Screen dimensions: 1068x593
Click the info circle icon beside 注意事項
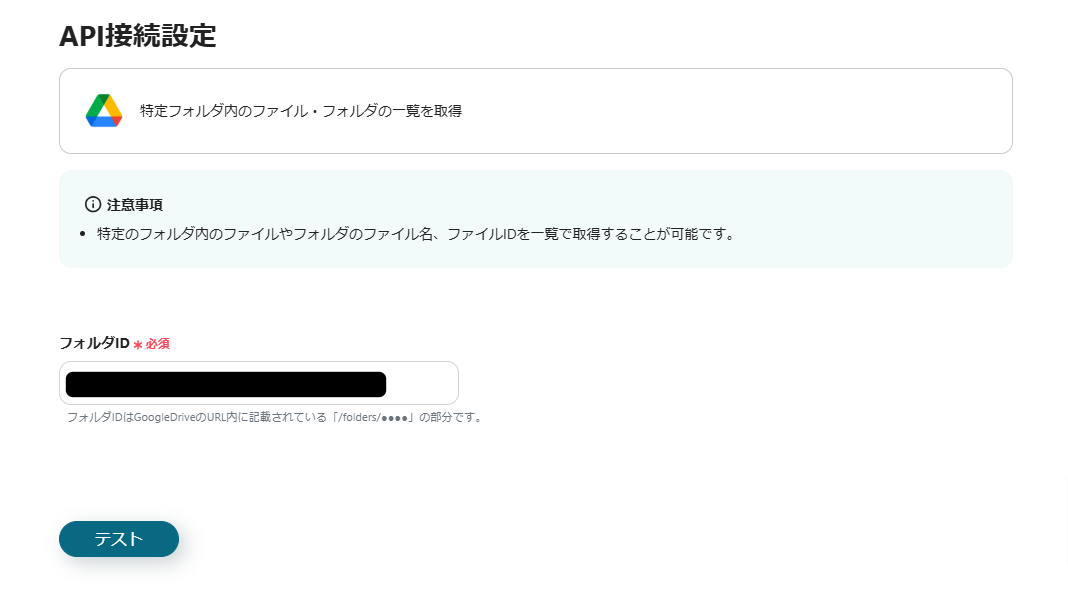tap(93, 204)
